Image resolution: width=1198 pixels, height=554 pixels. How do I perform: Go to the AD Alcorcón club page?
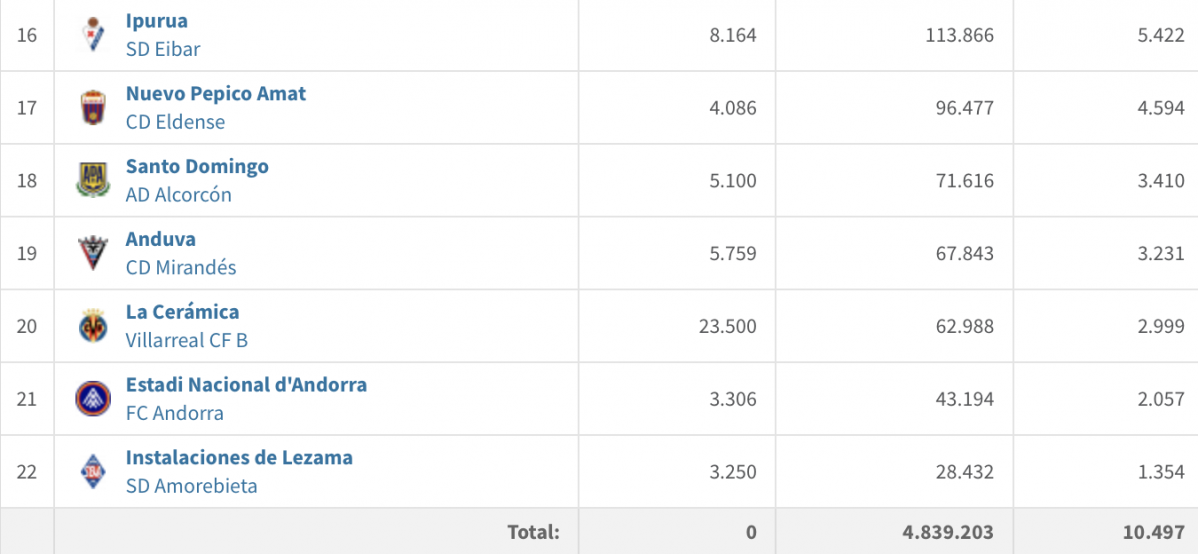tap(178, 195)
